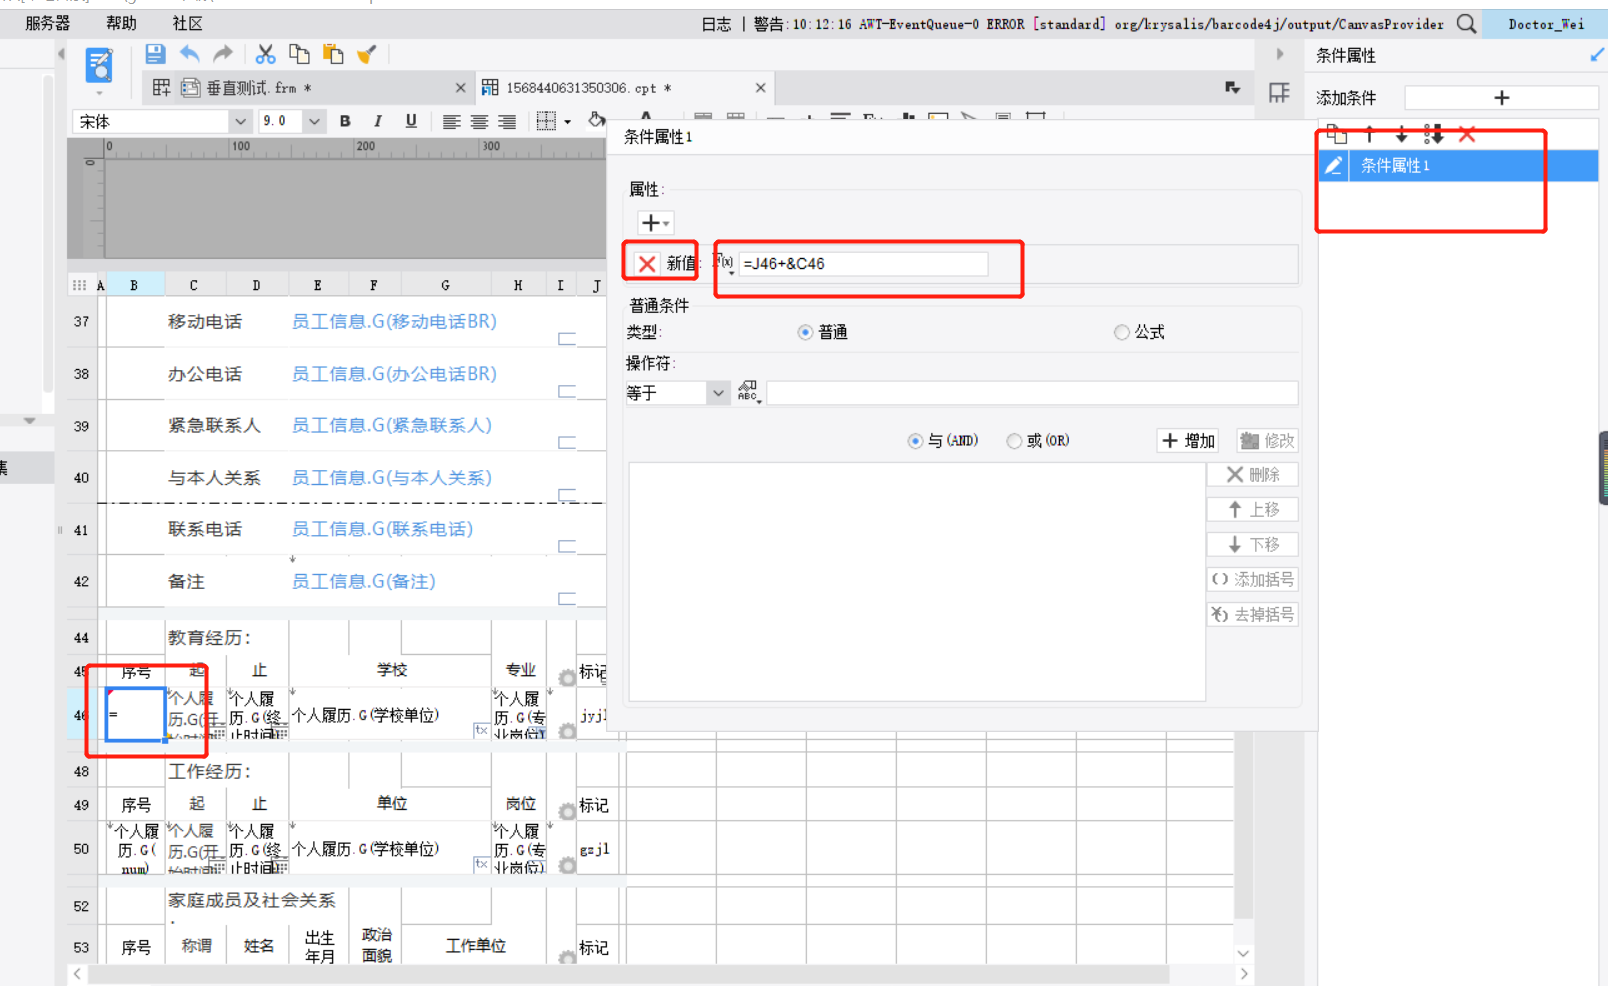1608x986 pixels.
Task: Toggle underline formatting
Action: (x=411, y=121)
